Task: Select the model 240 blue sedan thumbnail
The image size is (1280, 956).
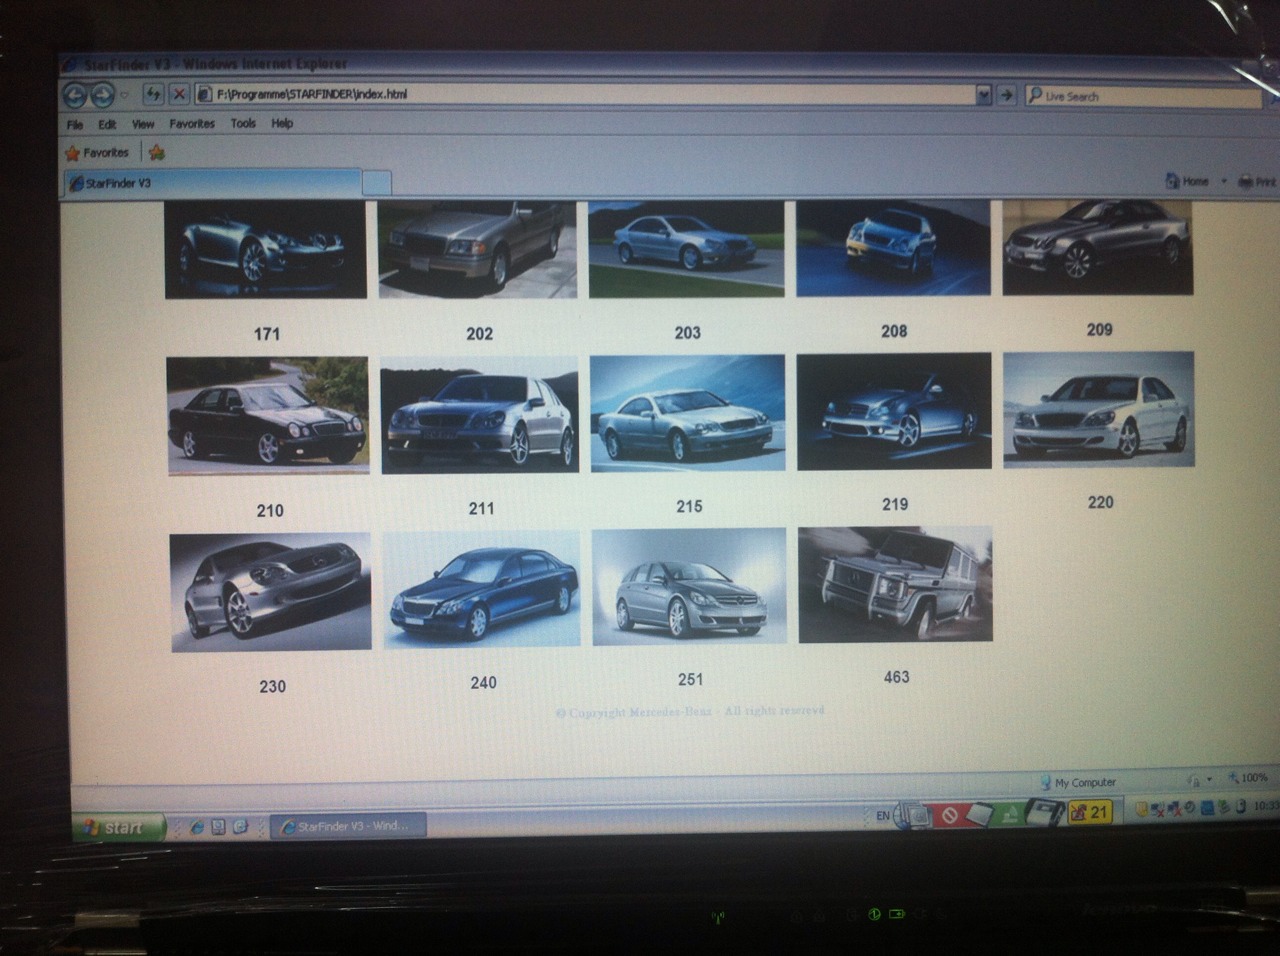Action: point(481,591)
